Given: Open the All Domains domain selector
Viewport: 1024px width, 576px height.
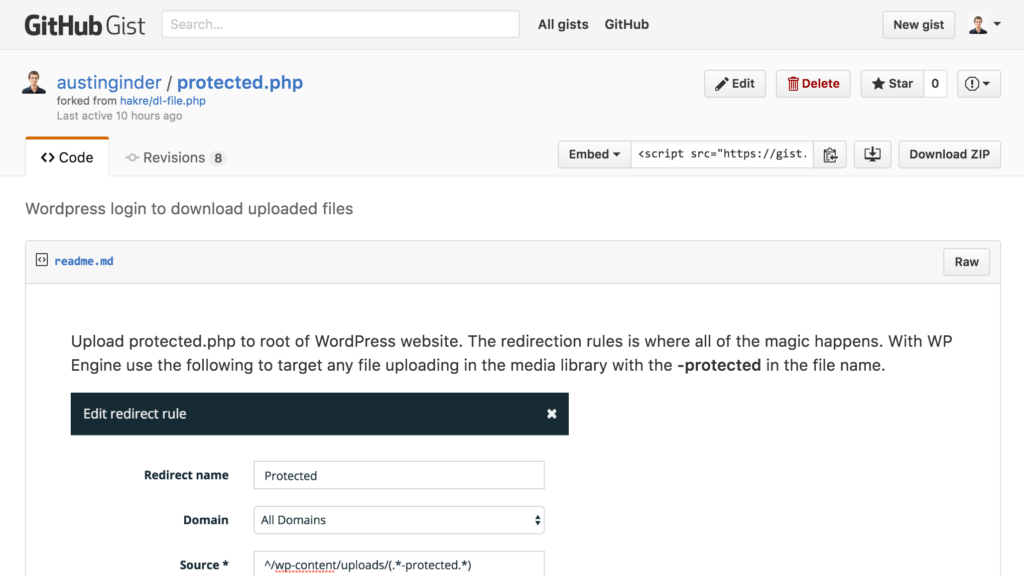Looking at the screenshot, I should pos(398,520).
